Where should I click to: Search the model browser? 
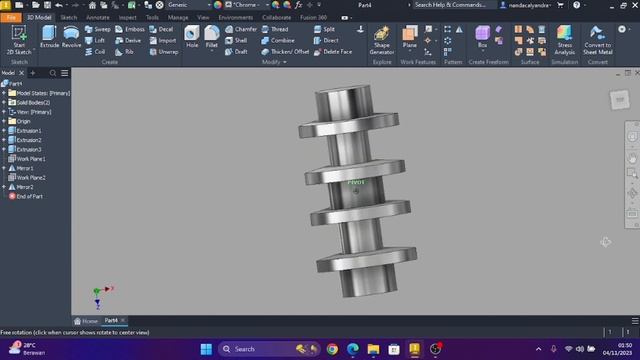point(53,73)
